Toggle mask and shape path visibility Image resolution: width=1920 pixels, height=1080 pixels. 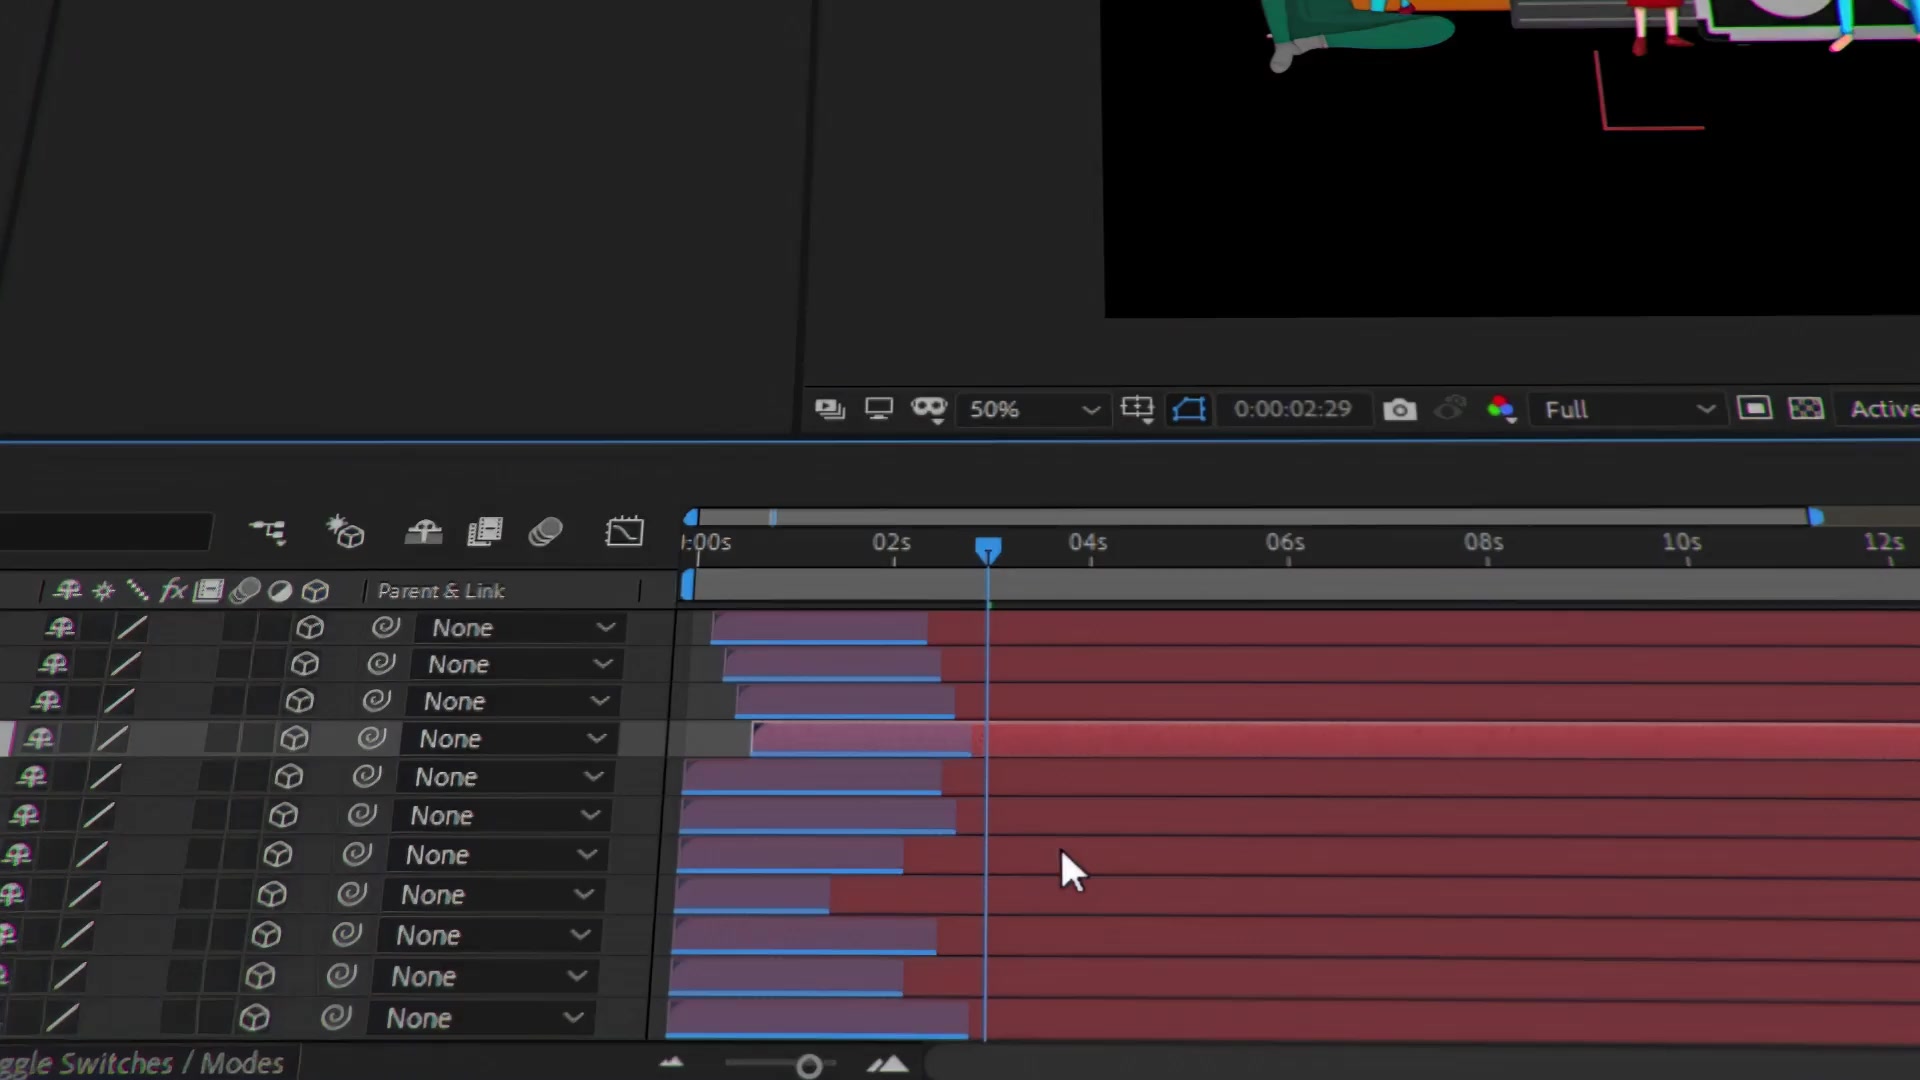(1189, 409)
